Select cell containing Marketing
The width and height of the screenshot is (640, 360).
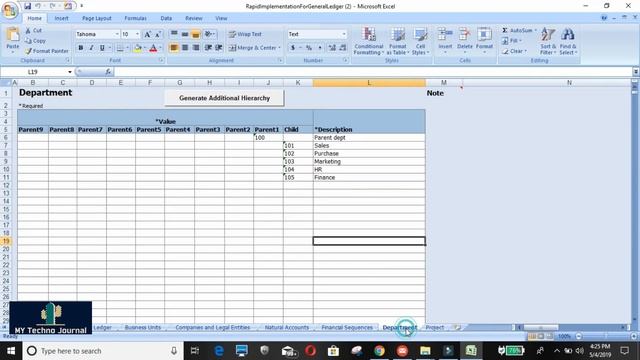click(369, 162)
